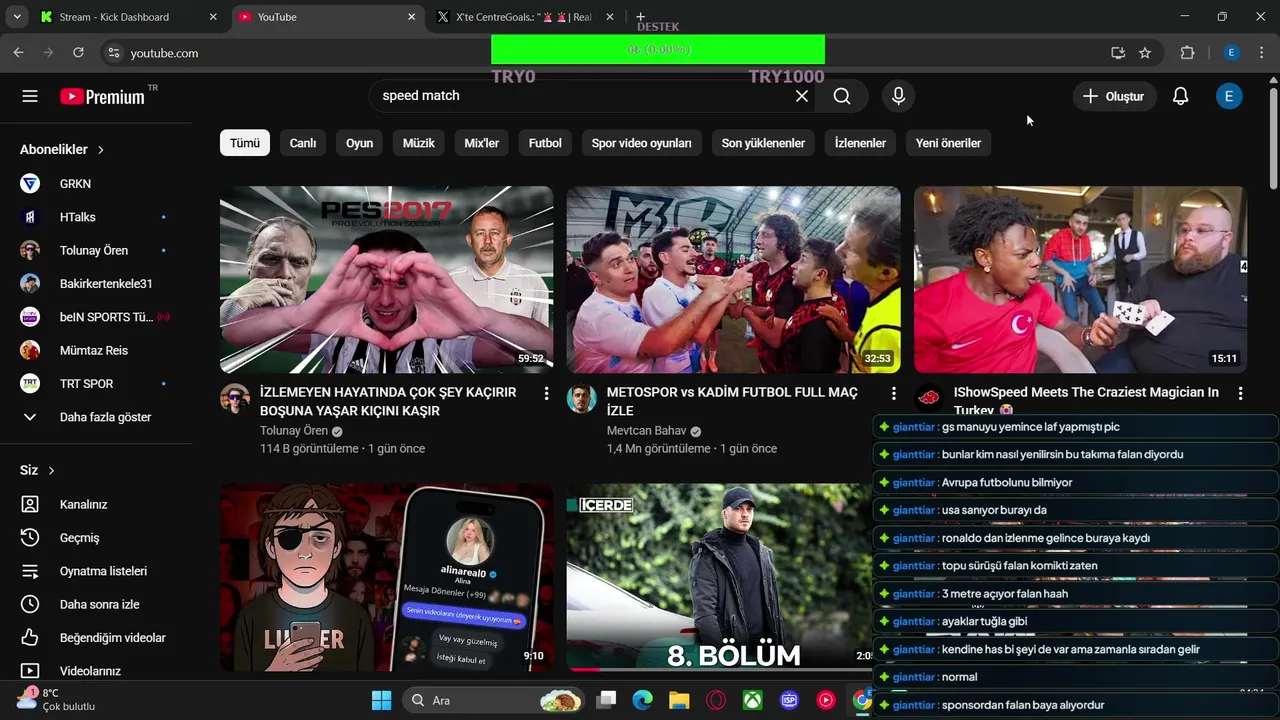1280x720 pixels.
Task: Open the Tolunay Ören channel avatar under first video
Action: [235, 398]
